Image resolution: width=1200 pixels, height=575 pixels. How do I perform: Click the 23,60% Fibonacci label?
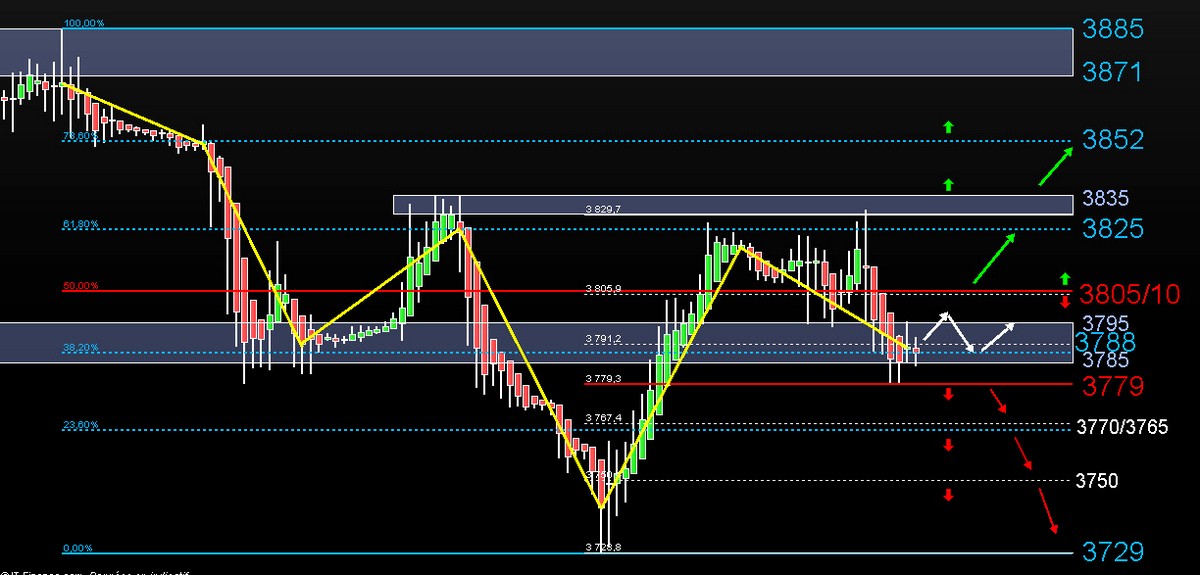coord(81,424)
